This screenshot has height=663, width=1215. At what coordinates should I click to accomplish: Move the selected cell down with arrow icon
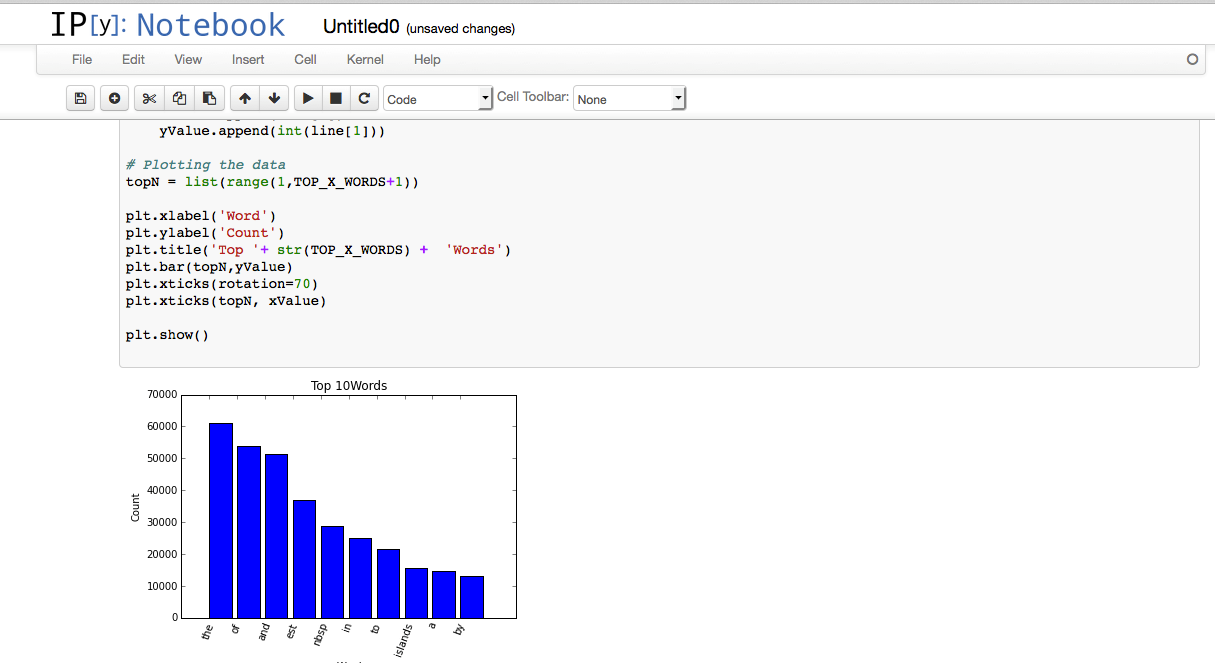pos(273,97)
